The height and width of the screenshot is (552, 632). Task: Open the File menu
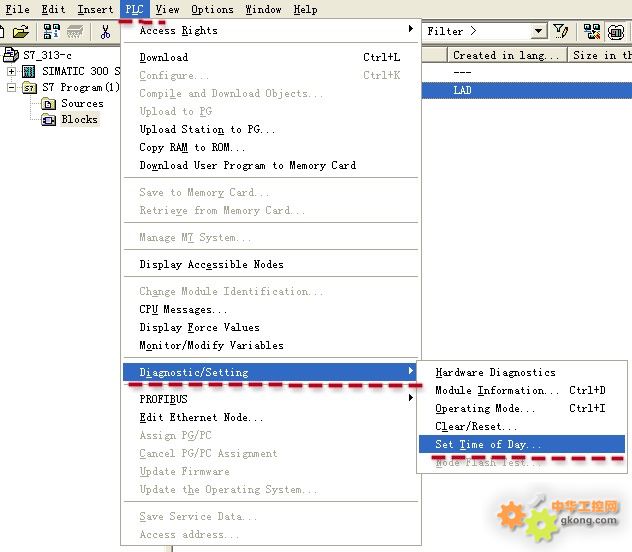(x=17, y=9)
